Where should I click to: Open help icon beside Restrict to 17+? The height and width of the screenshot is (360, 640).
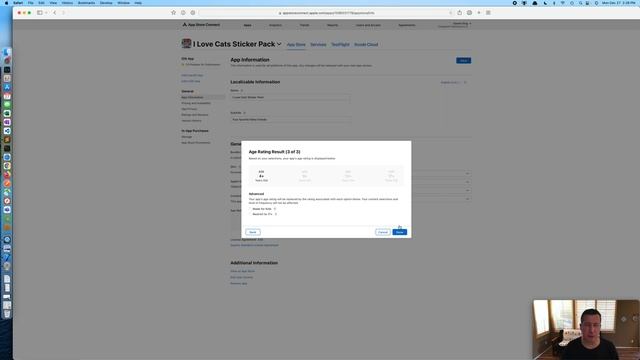(x=276, y=214)
